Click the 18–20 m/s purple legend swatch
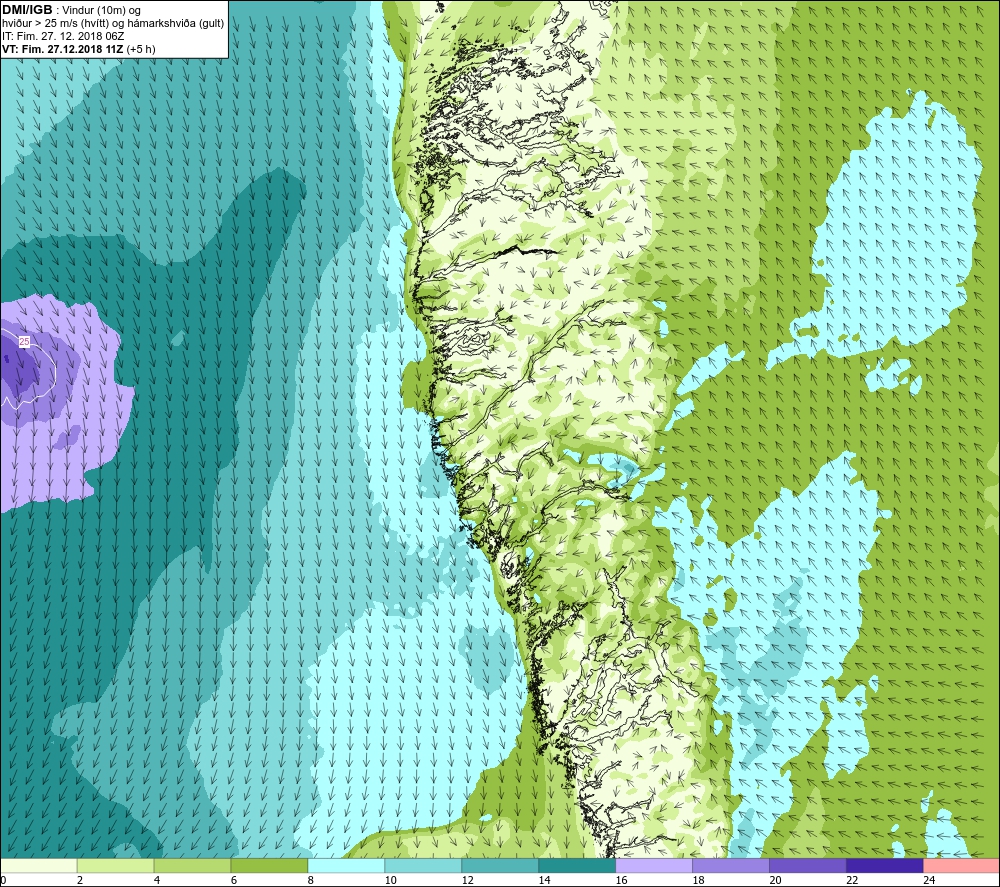This screenshot has width=1000, height=887. click(731, 865)
